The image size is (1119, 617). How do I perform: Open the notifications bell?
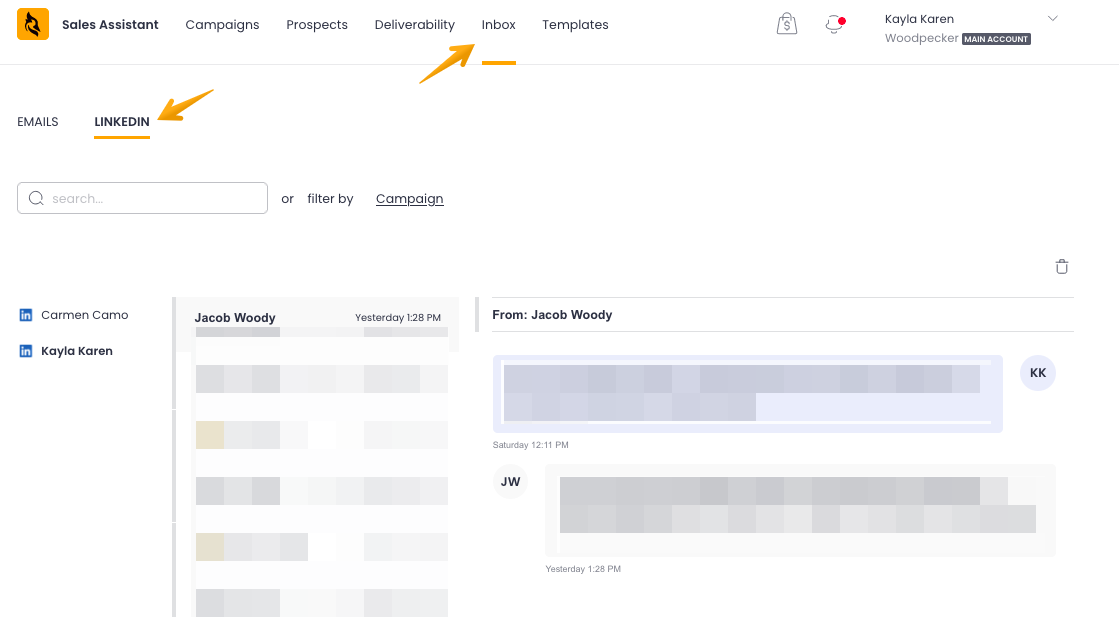click(x=834, y=24)
